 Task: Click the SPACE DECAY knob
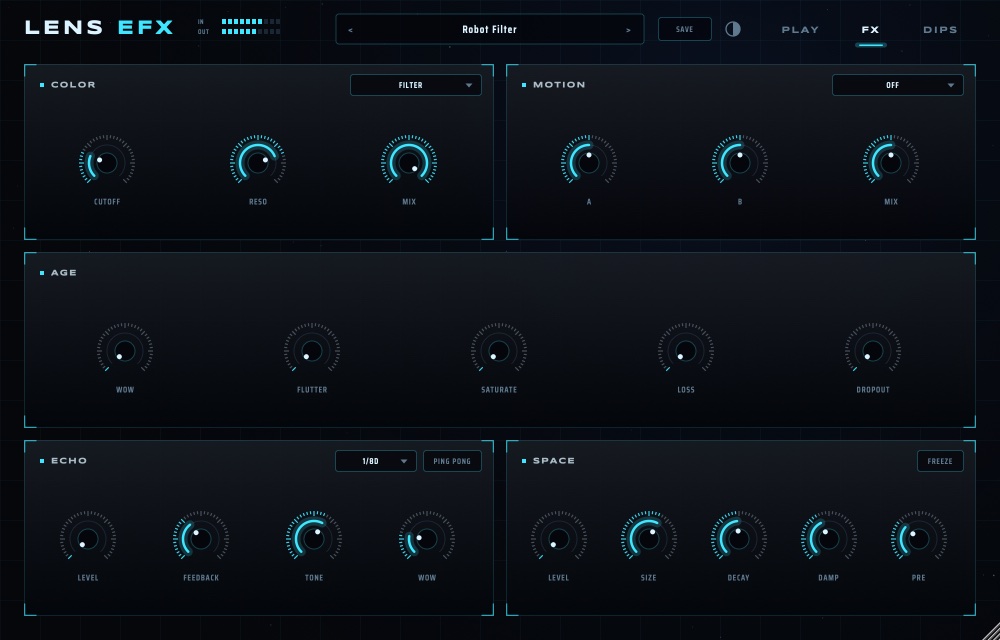(739, 539)
